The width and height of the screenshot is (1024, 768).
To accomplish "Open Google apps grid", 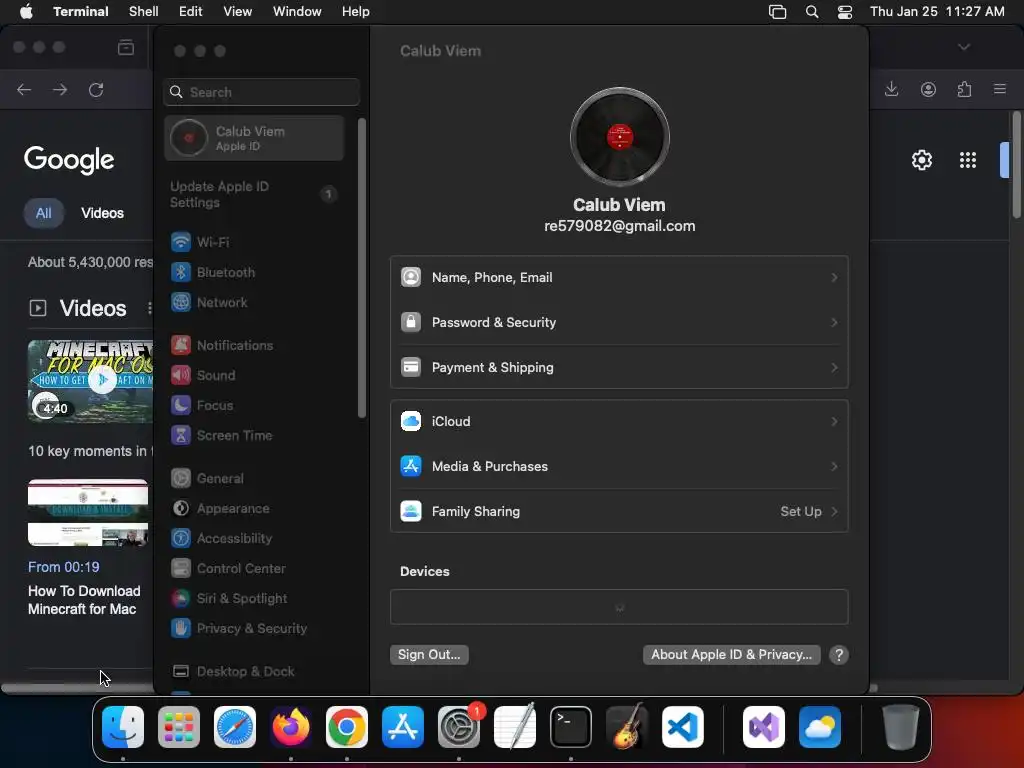I will [968, 160].
